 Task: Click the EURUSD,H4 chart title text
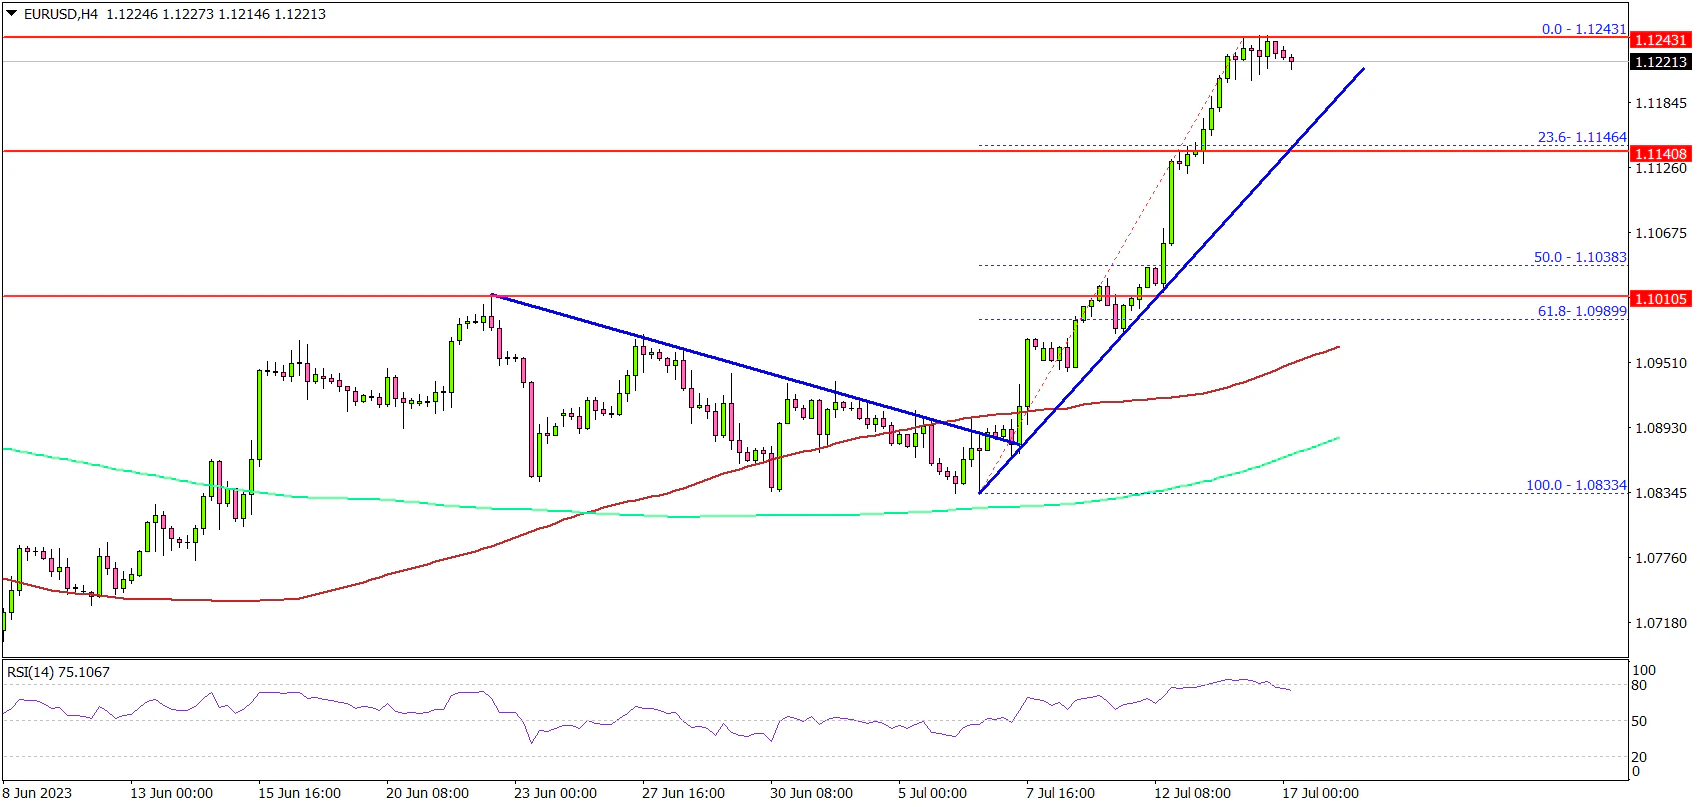(x=60, y=14)
